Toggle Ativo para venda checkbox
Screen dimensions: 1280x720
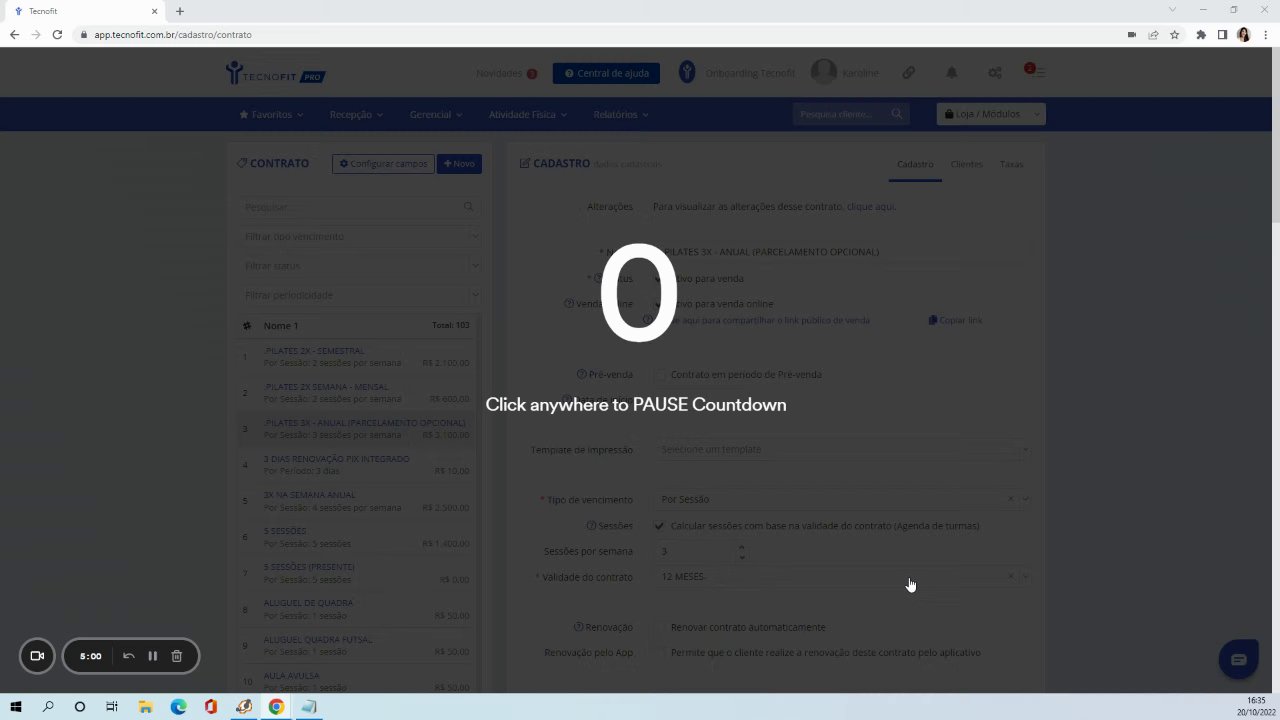pos(659,279)
